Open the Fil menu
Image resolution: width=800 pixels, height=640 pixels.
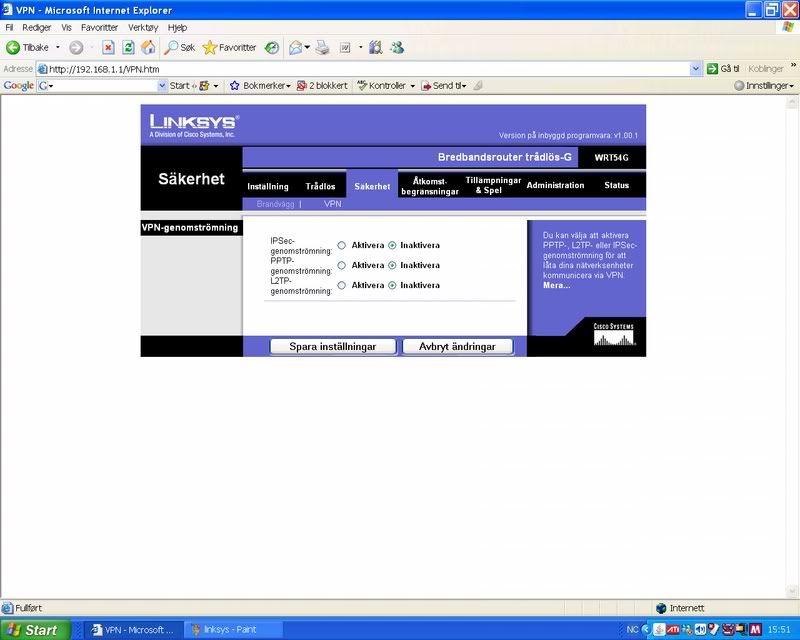[9, 28]
